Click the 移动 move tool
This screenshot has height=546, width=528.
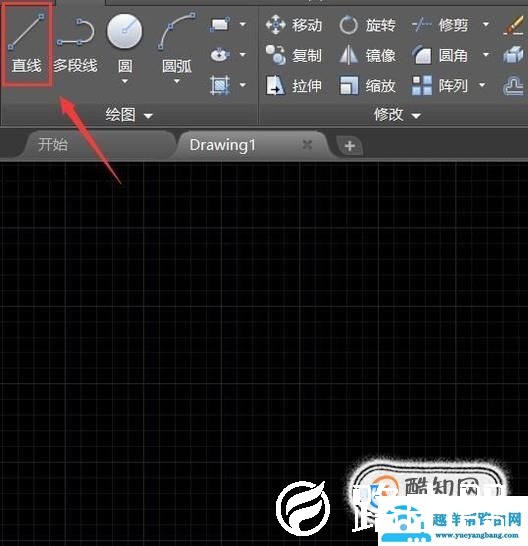tap(294, 25)
